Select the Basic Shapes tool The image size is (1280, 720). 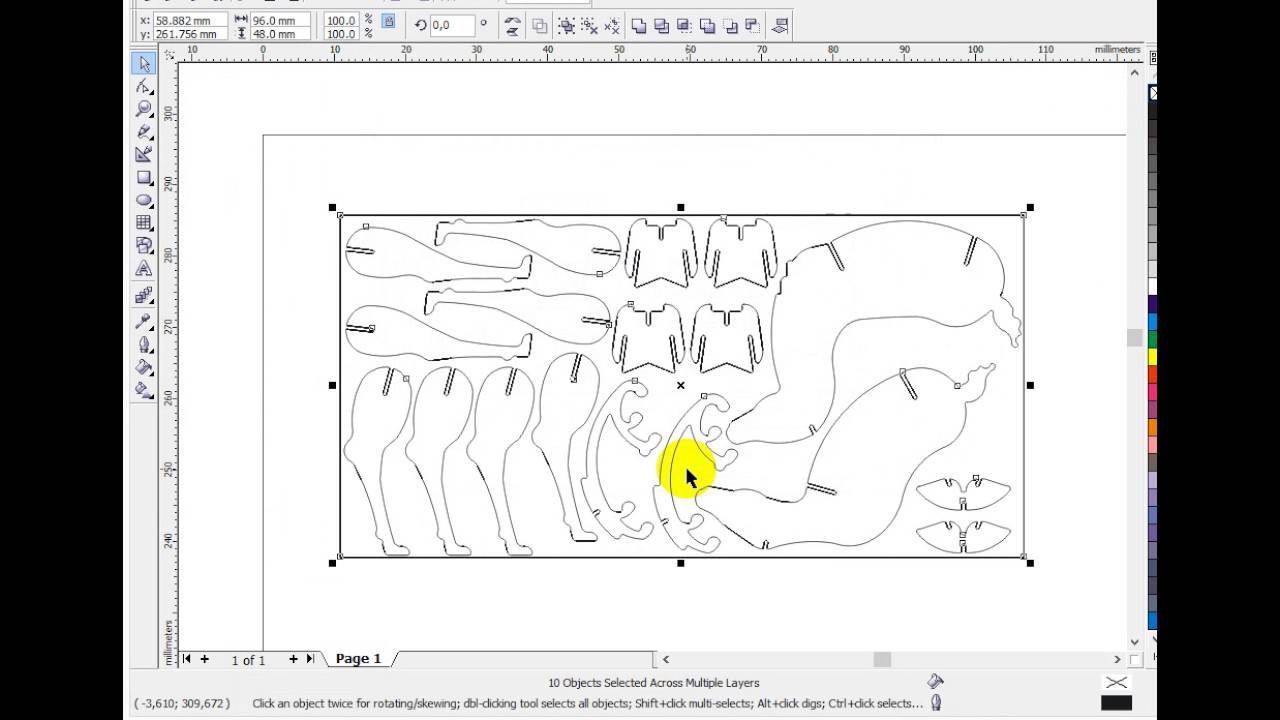[144, 245]
